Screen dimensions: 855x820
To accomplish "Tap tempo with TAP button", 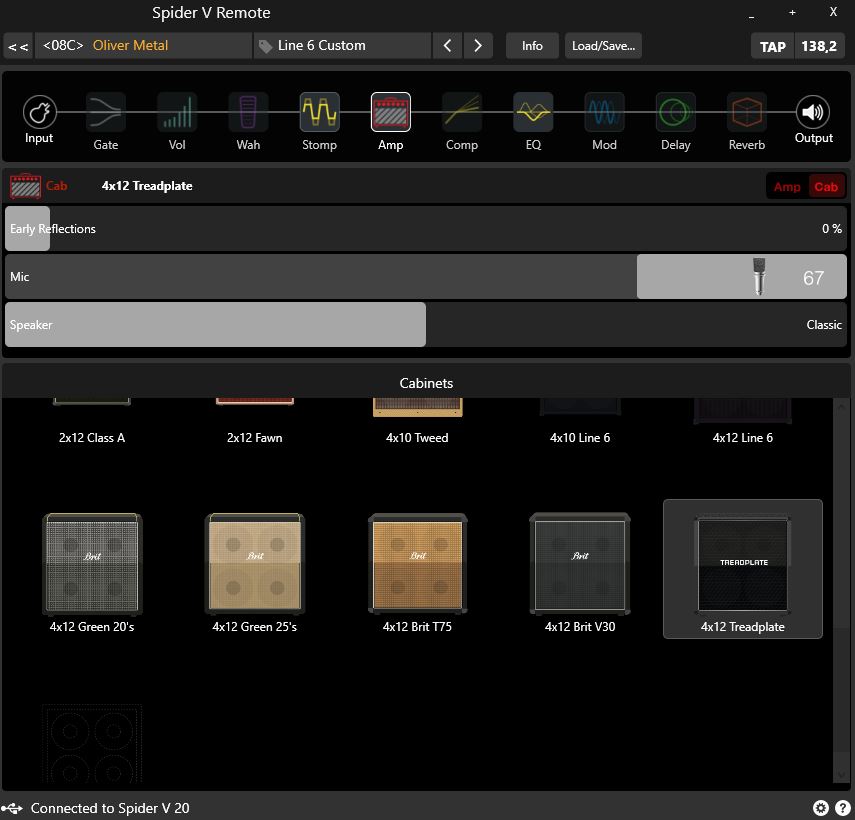I will [773, 46].
